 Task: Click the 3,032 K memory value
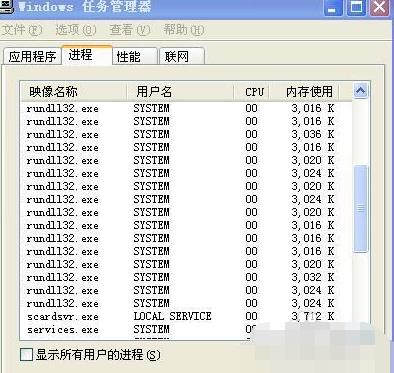pyautogui.click(x=312, y=277)
